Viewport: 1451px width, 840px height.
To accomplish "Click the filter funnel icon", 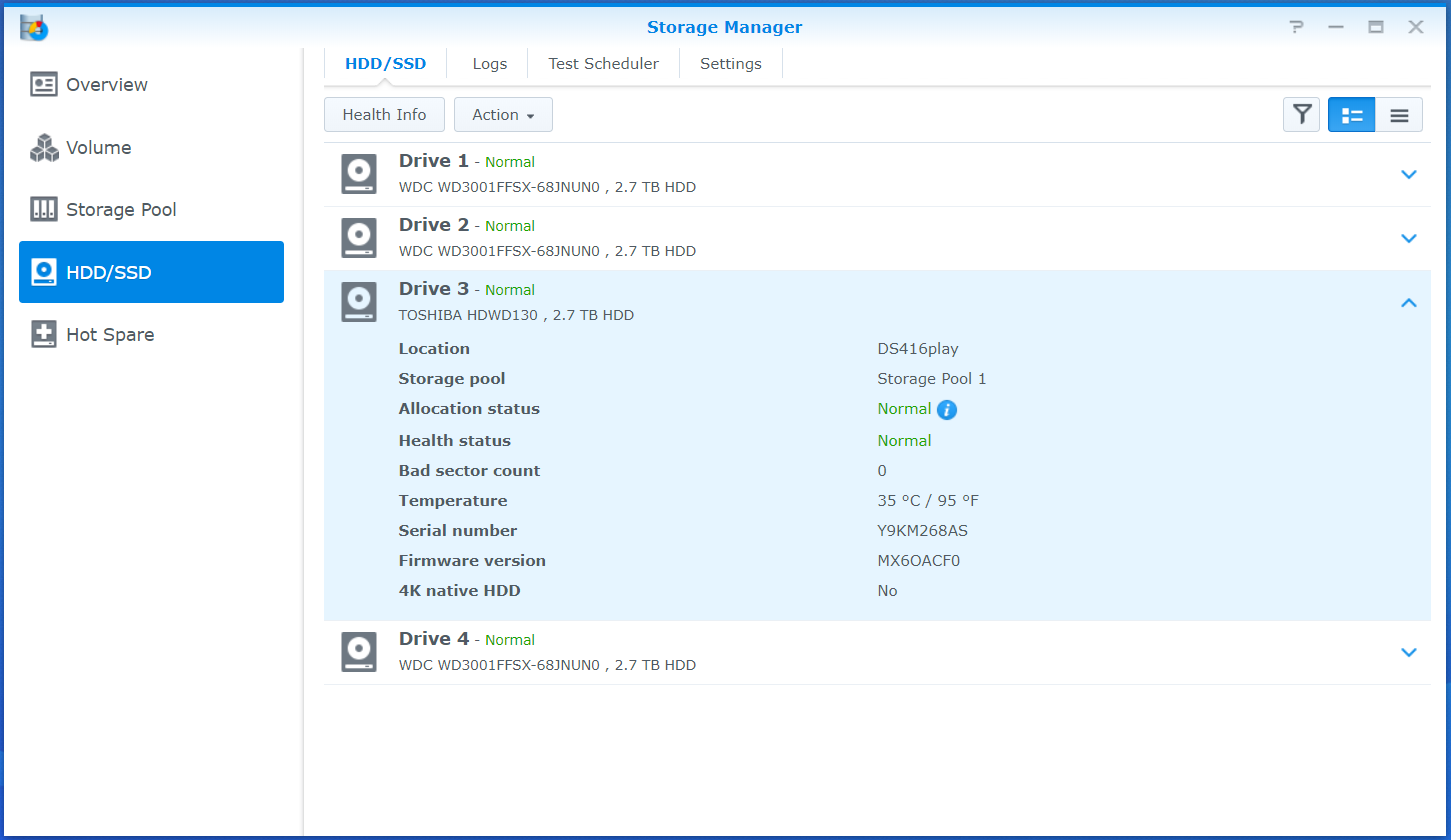I will click(1301, 114).
